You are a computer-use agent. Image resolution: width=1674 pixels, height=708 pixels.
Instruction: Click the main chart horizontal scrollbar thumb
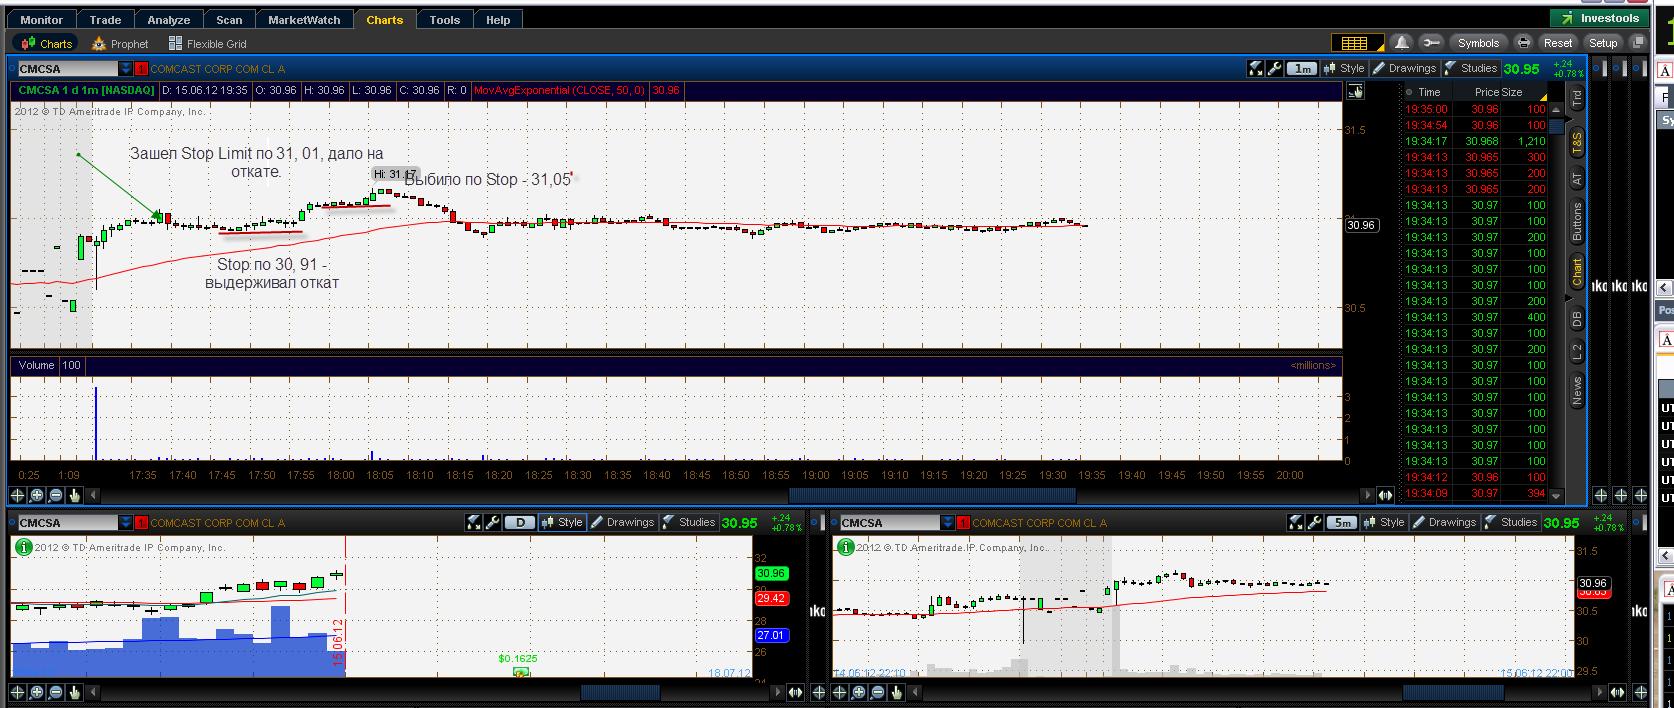click(x=932, y=495)
